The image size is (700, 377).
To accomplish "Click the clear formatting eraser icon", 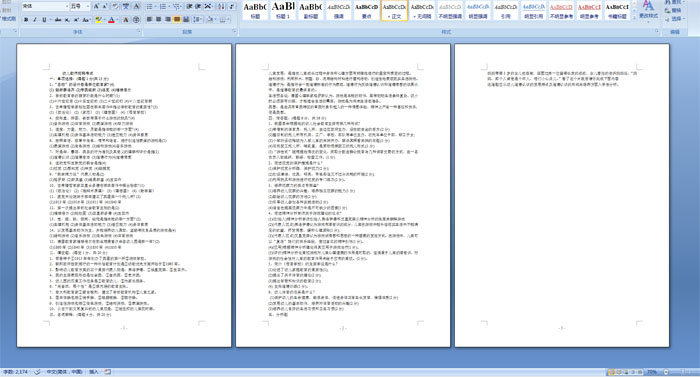I will 116,6.
